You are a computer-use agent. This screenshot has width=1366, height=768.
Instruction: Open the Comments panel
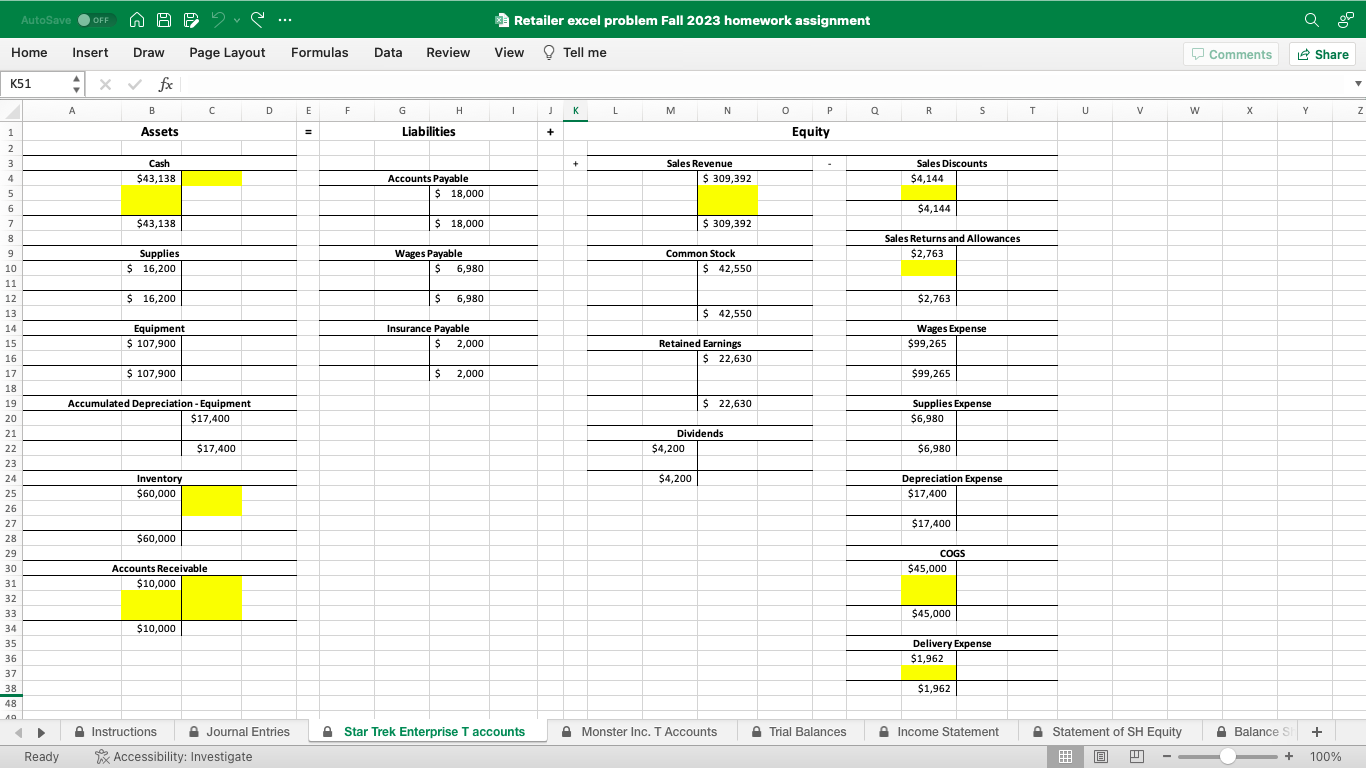1231,53
